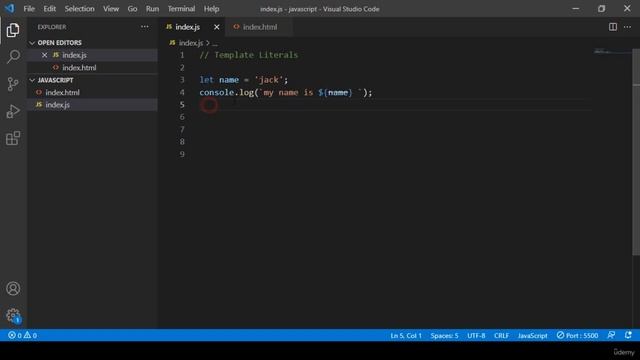Viewport: 640px width, 360px height.
Task: Click the VS Code logo icon
Action: pos(9,8)
